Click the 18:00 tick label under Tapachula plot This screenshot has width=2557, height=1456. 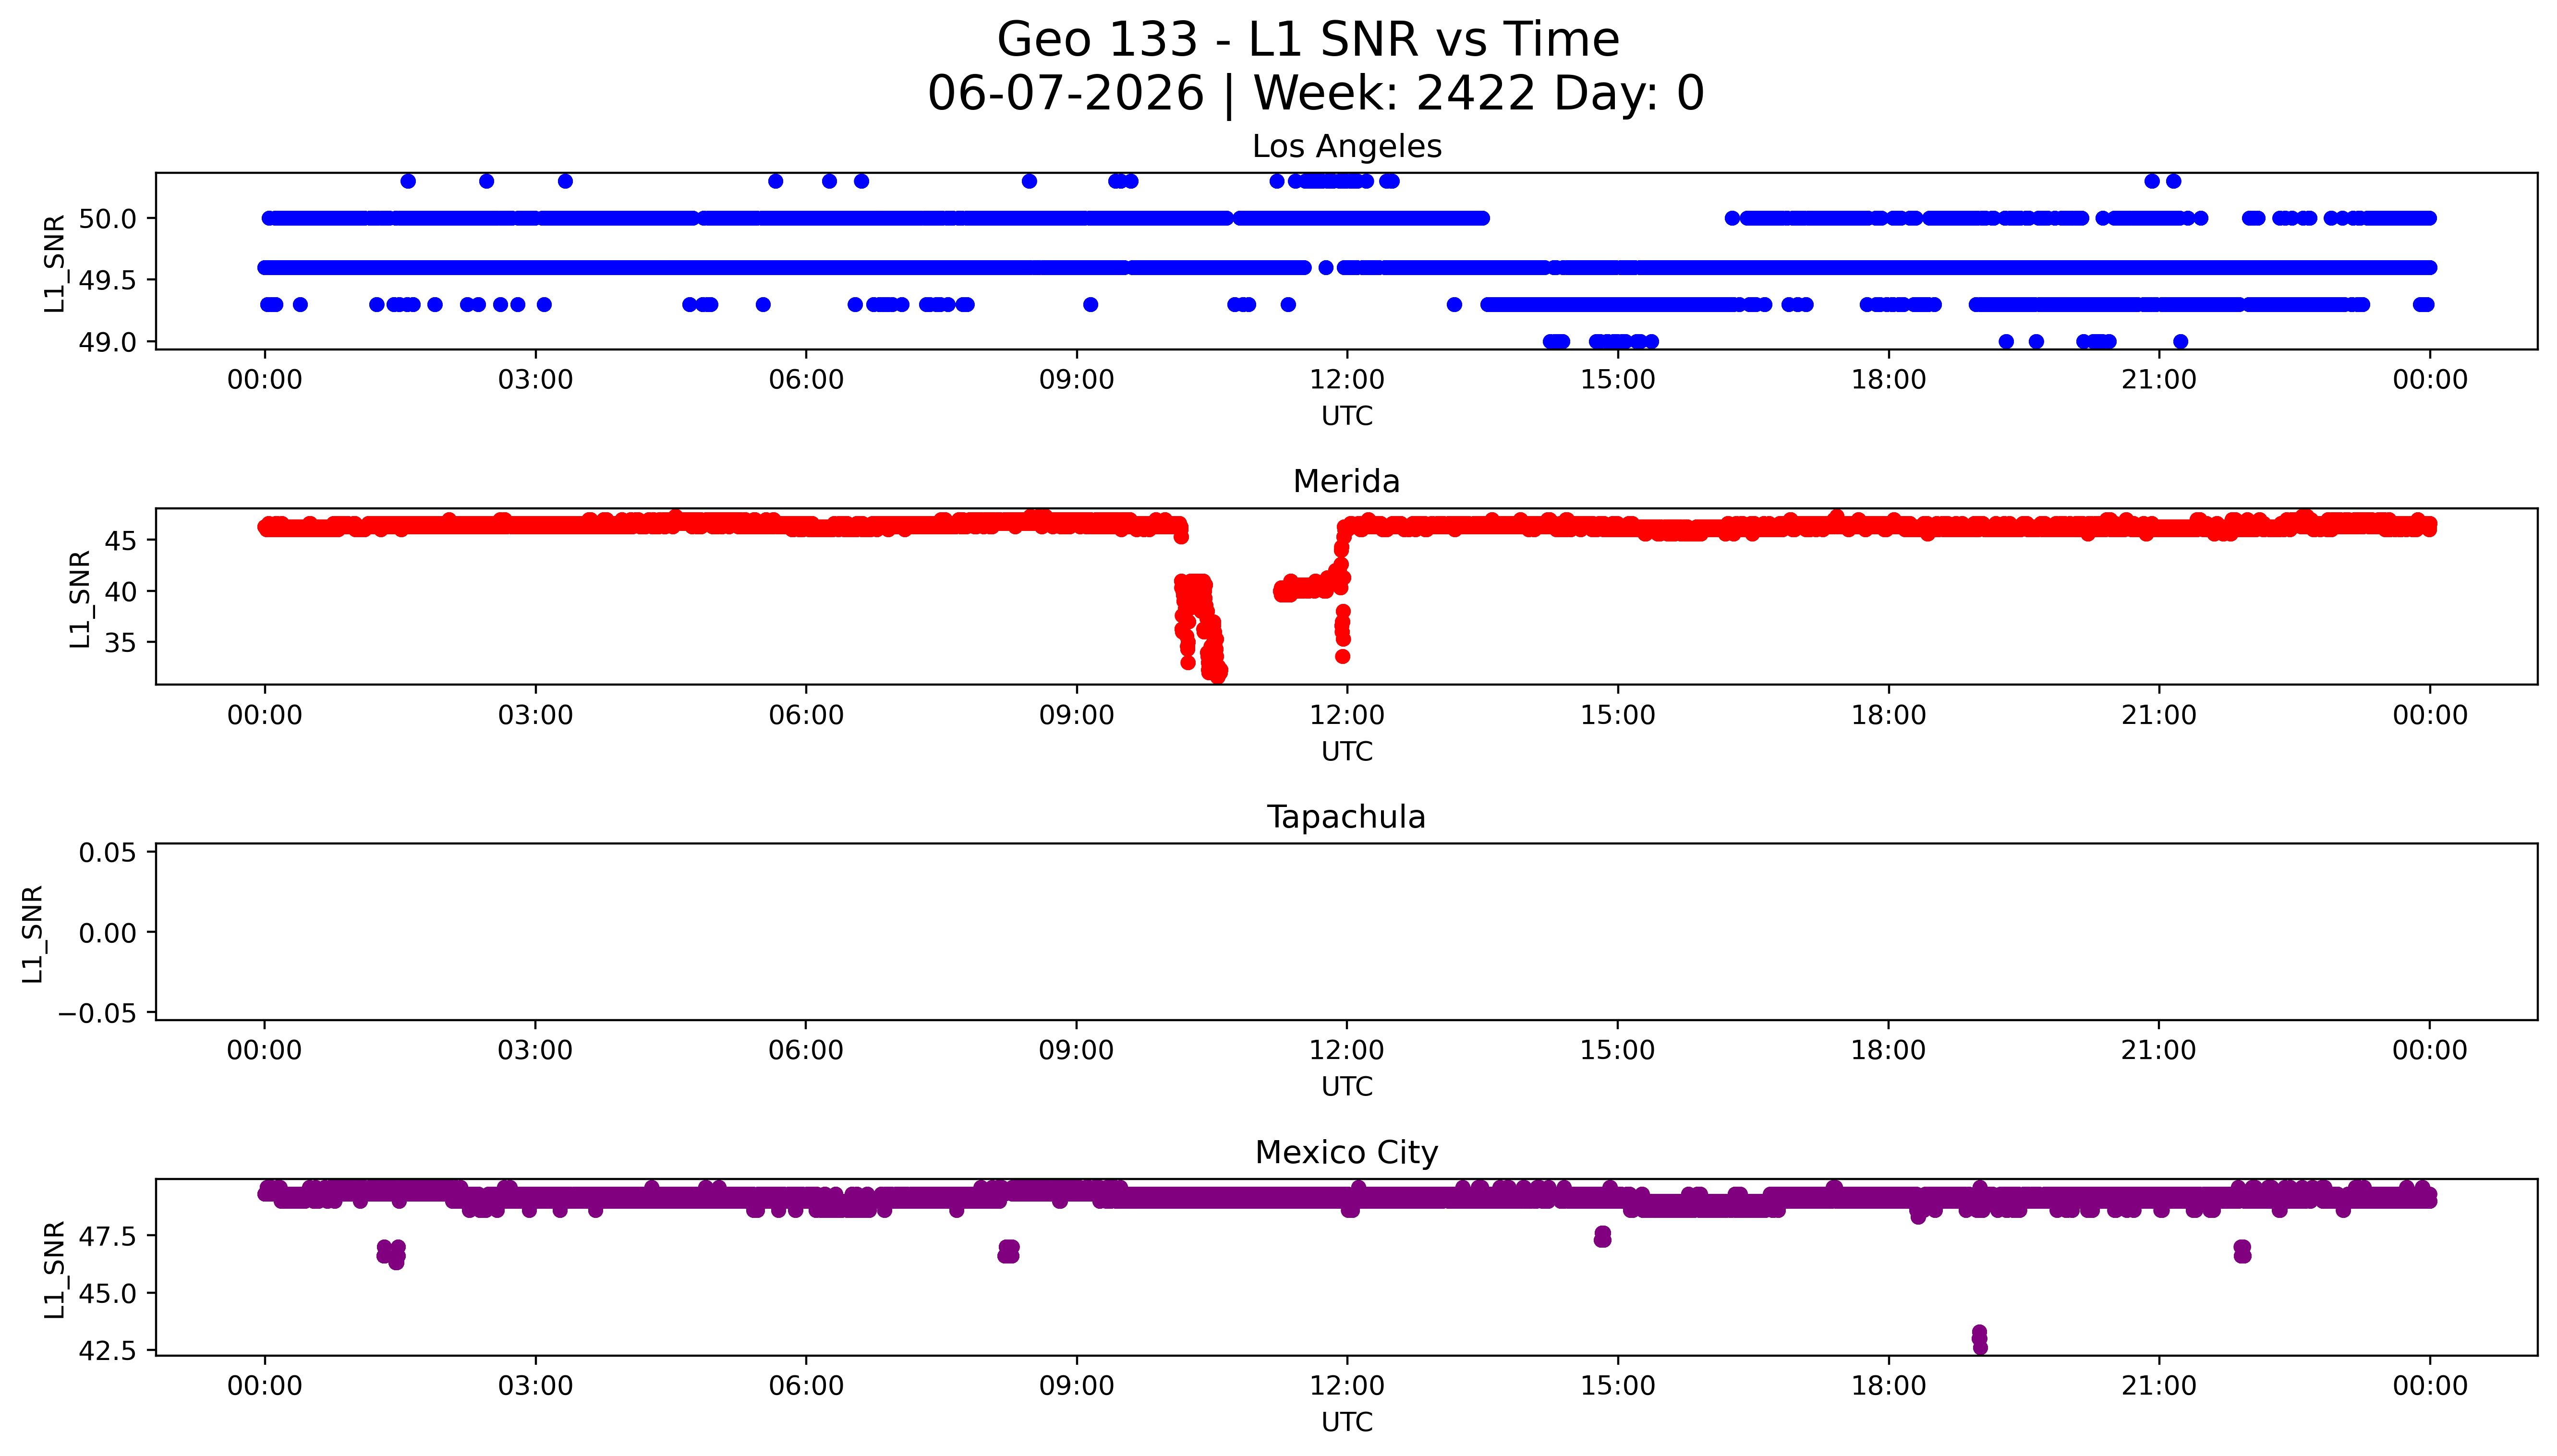click(x=1888, y=1050)
